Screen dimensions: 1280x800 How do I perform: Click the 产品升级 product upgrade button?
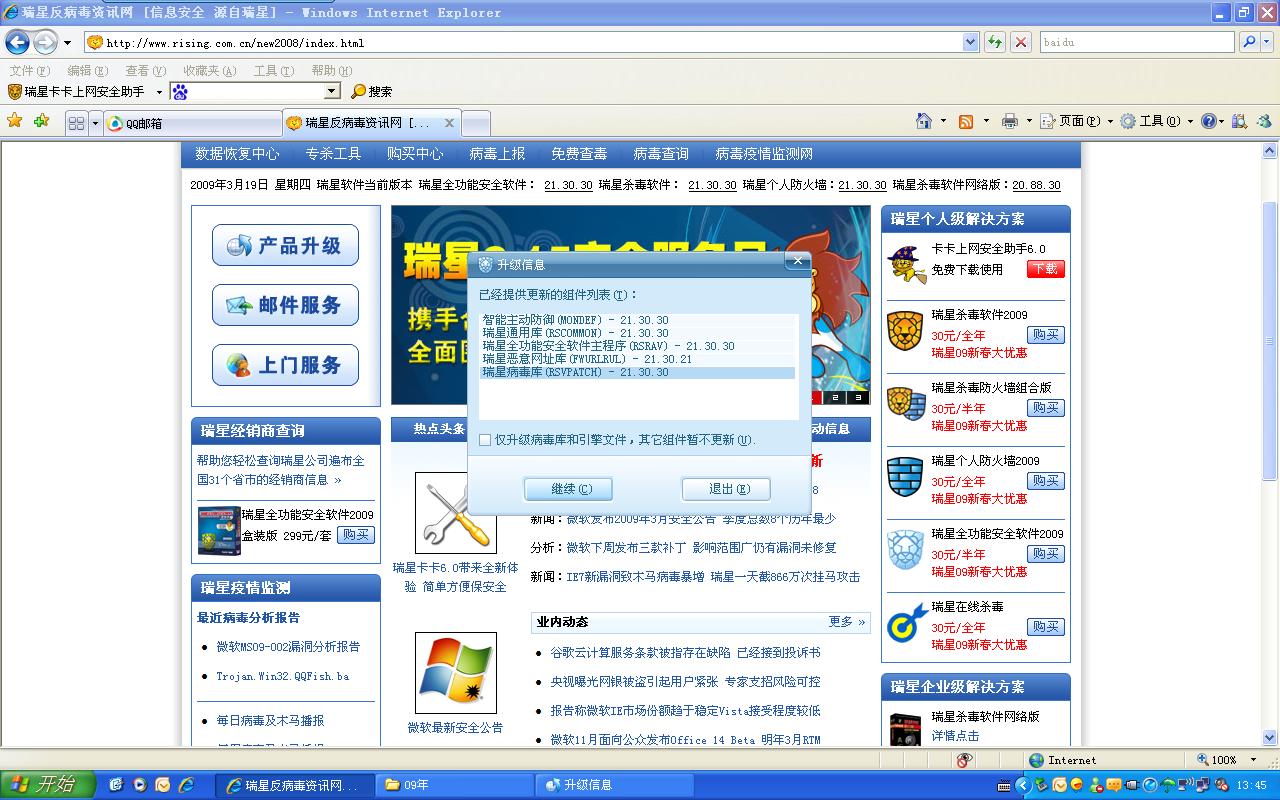point(285,245)
